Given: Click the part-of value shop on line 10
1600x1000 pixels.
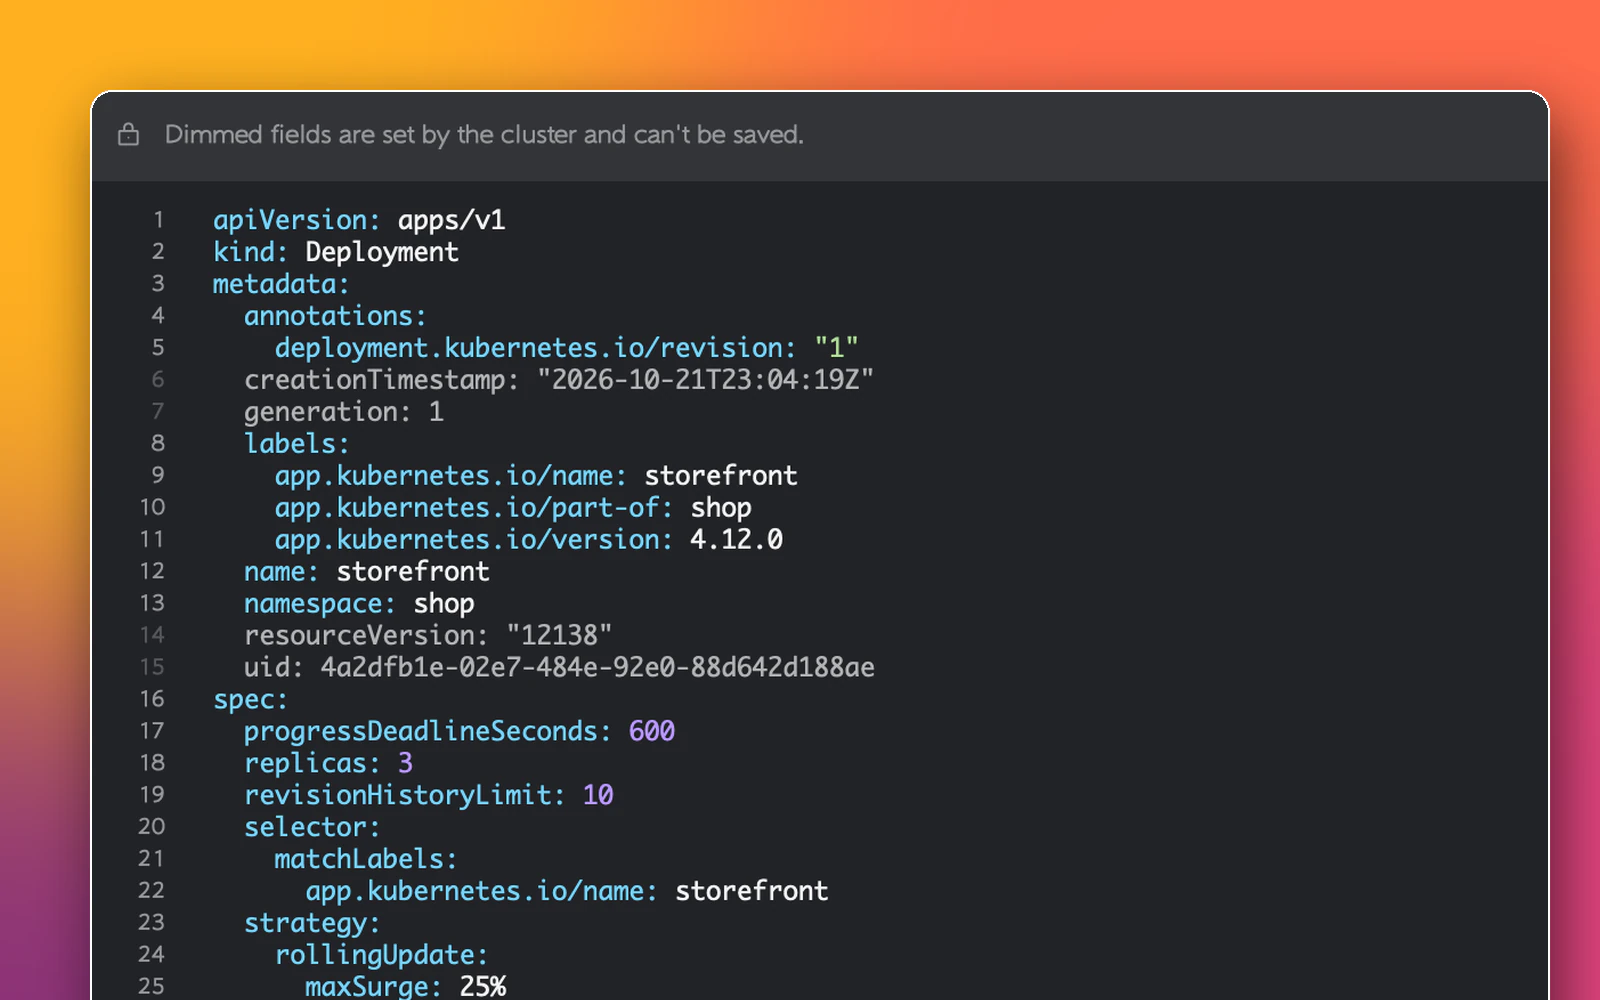Looking at the screenshot, I should [x=721, y=508].
